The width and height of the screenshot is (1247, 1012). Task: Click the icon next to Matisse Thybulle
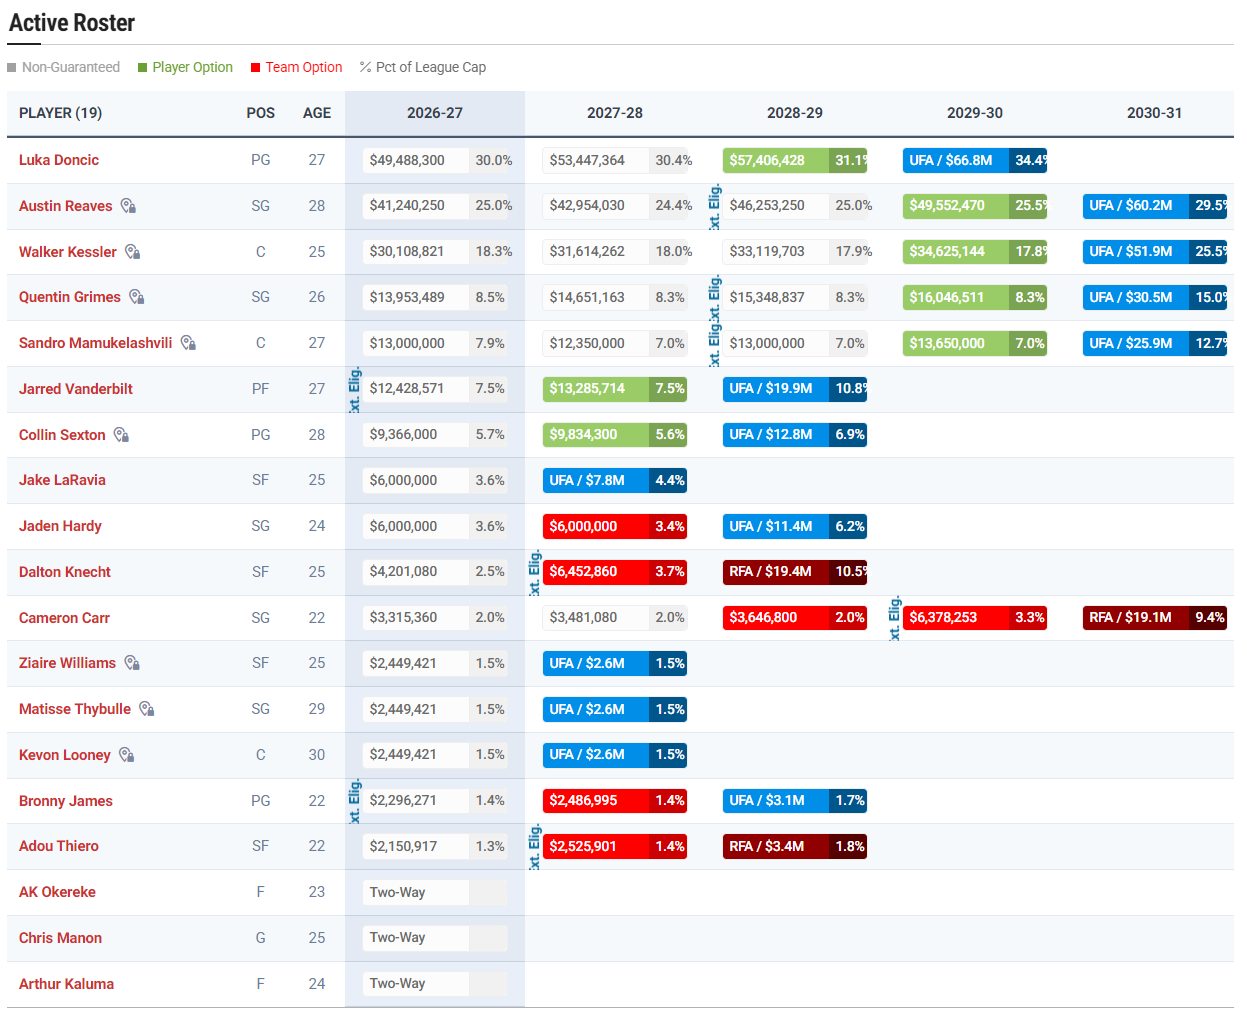point(147,709)
